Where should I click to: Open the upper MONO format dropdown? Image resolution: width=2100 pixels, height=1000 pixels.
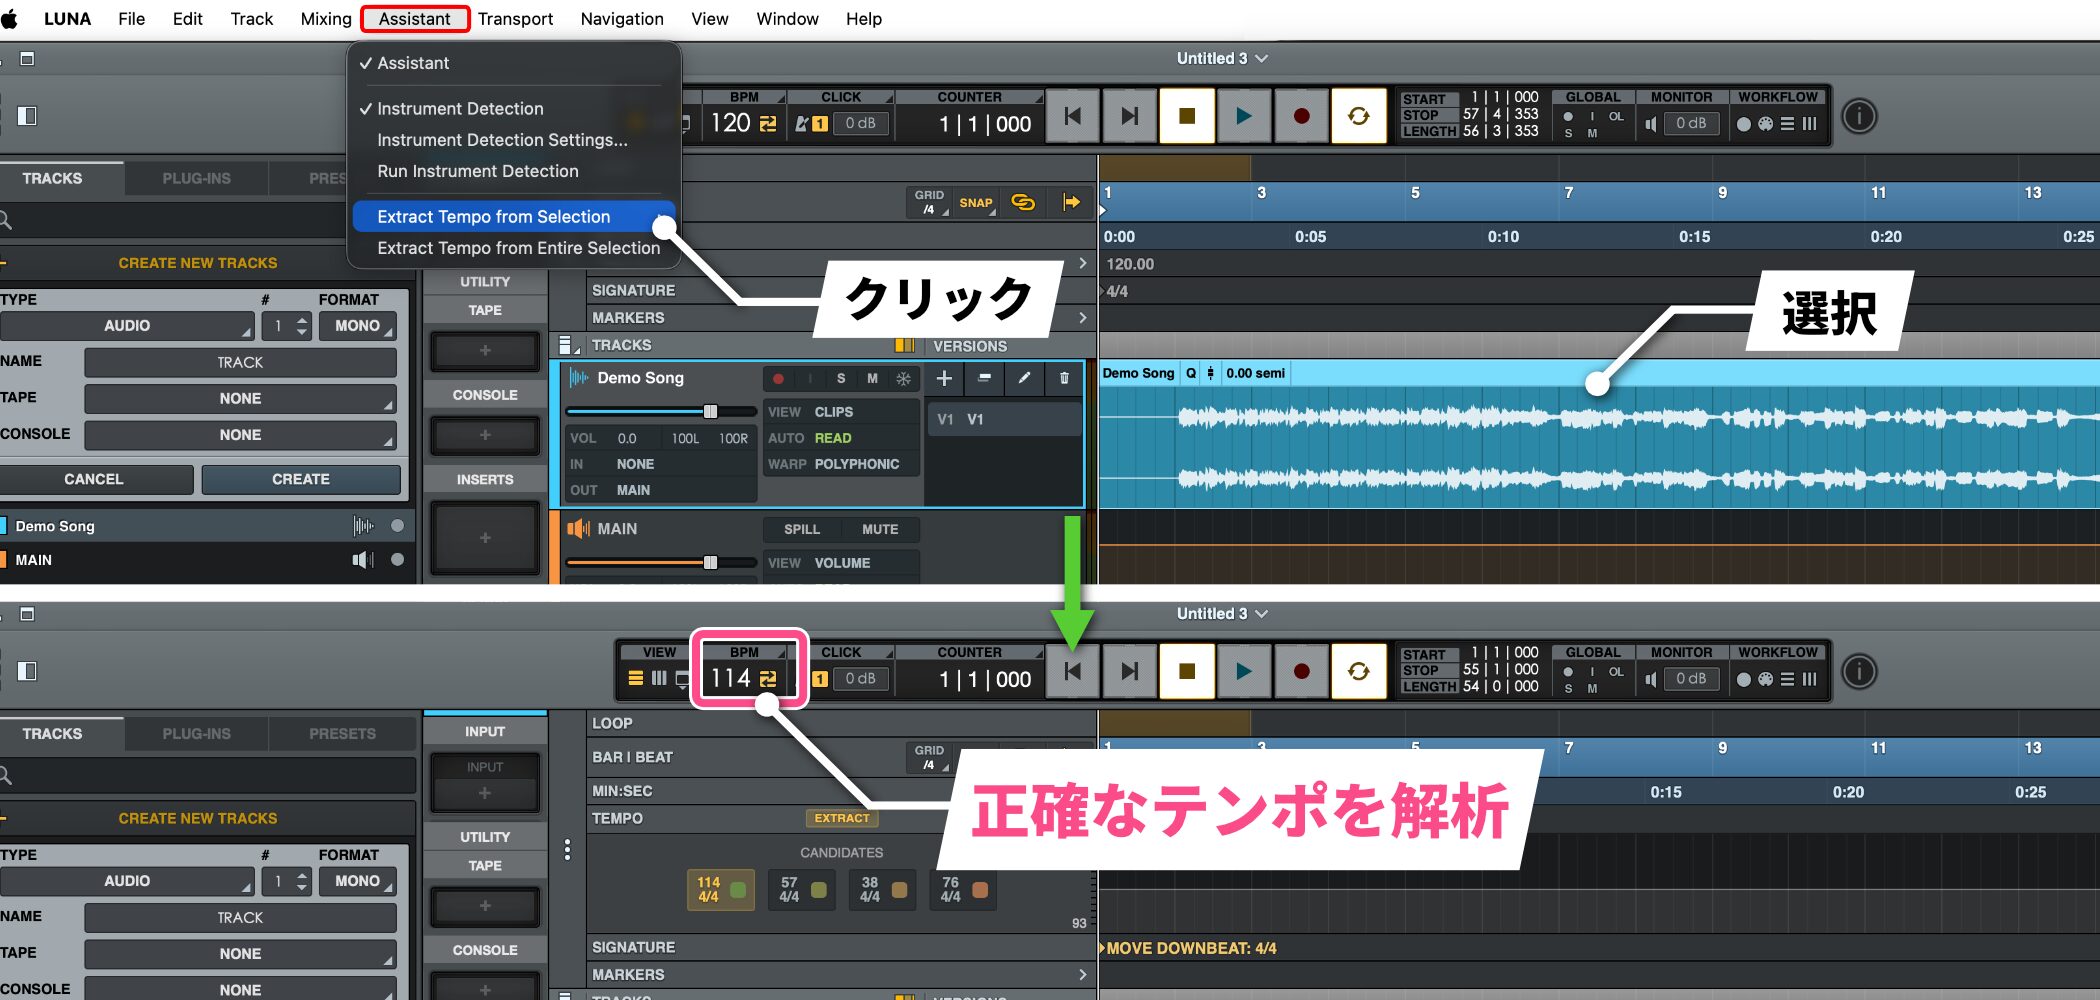(x=357, y=326)
